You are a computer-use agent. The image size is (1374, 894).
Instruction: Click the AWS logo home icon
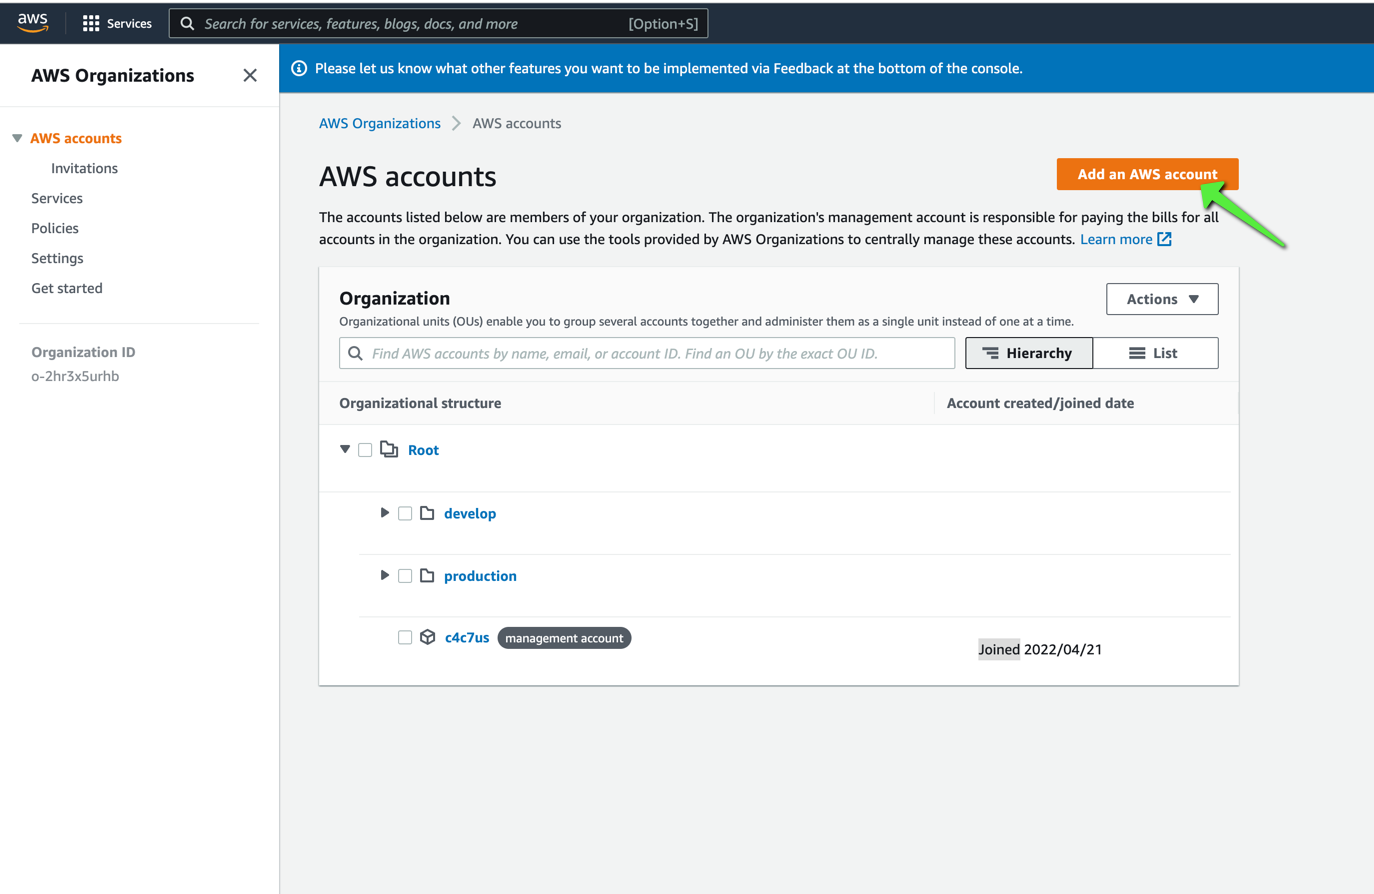[x=33, y=23]
